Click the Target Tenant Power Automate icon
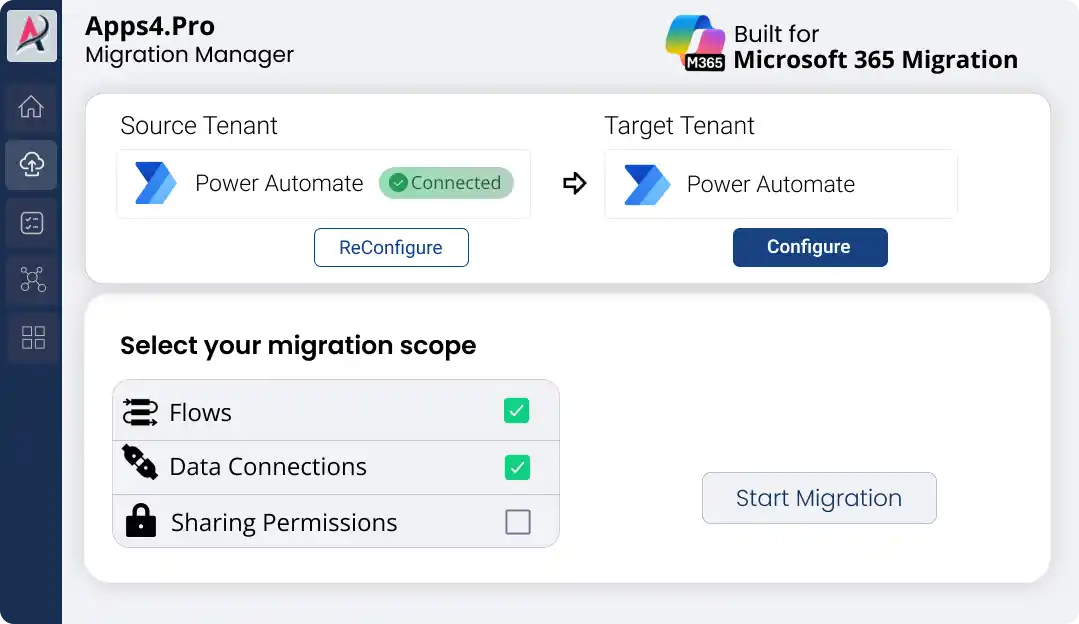 [646, 184]
